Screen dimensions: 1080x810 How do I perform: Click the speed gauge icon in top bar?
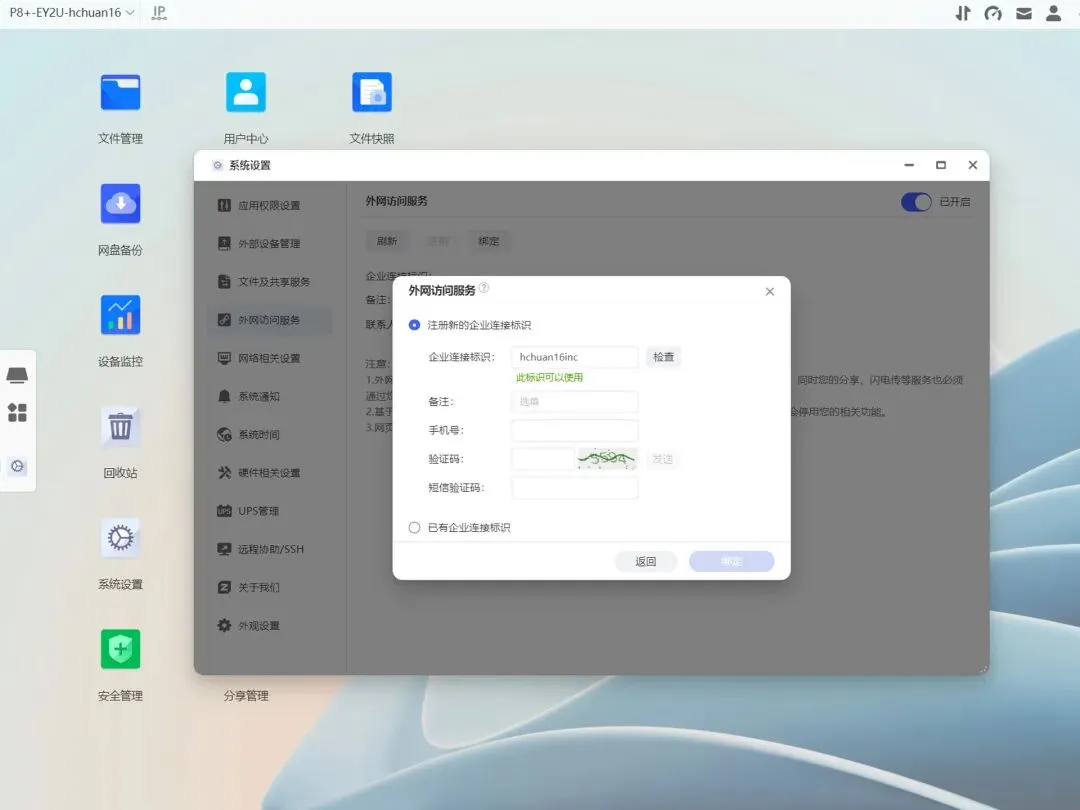pyautogui.click(x=993, y=13)
